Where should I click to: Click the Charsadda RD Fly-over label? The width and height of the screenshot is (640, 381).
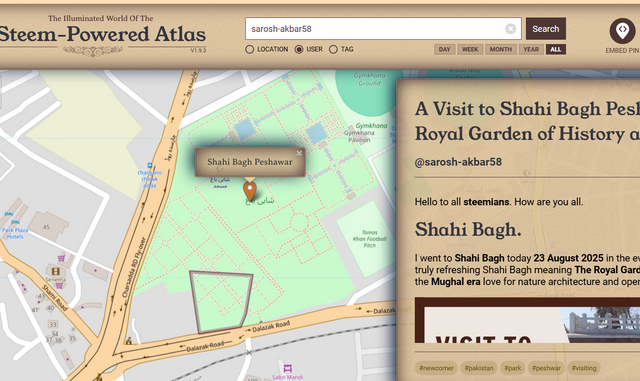click(x=134, y=267)
